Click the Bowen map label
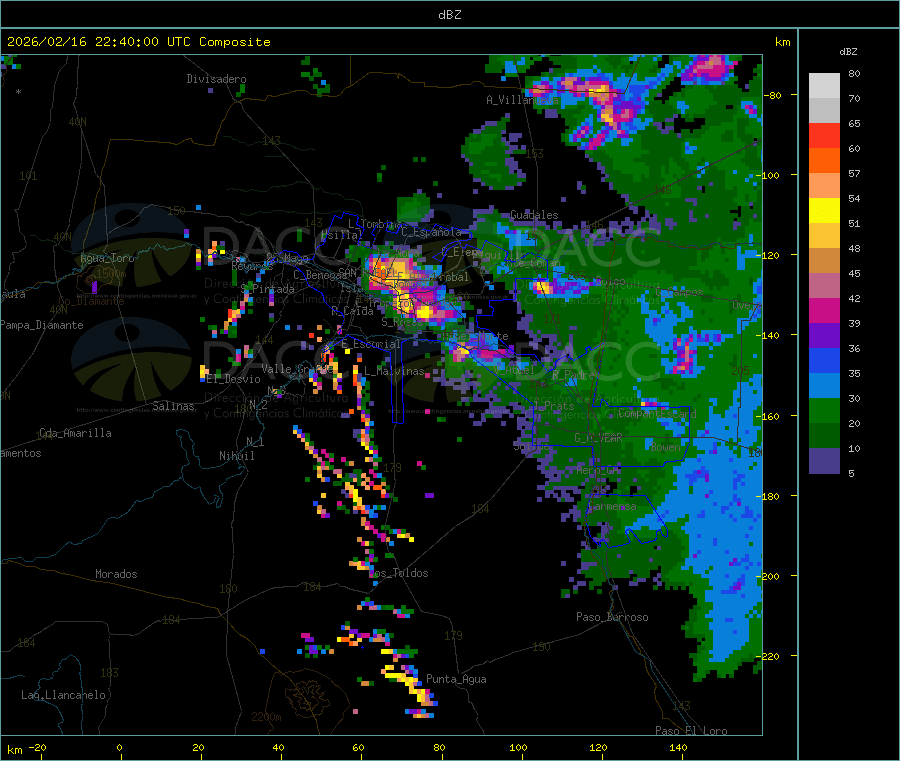The height and width of the screenshot is (761, 900). [665, 446]
